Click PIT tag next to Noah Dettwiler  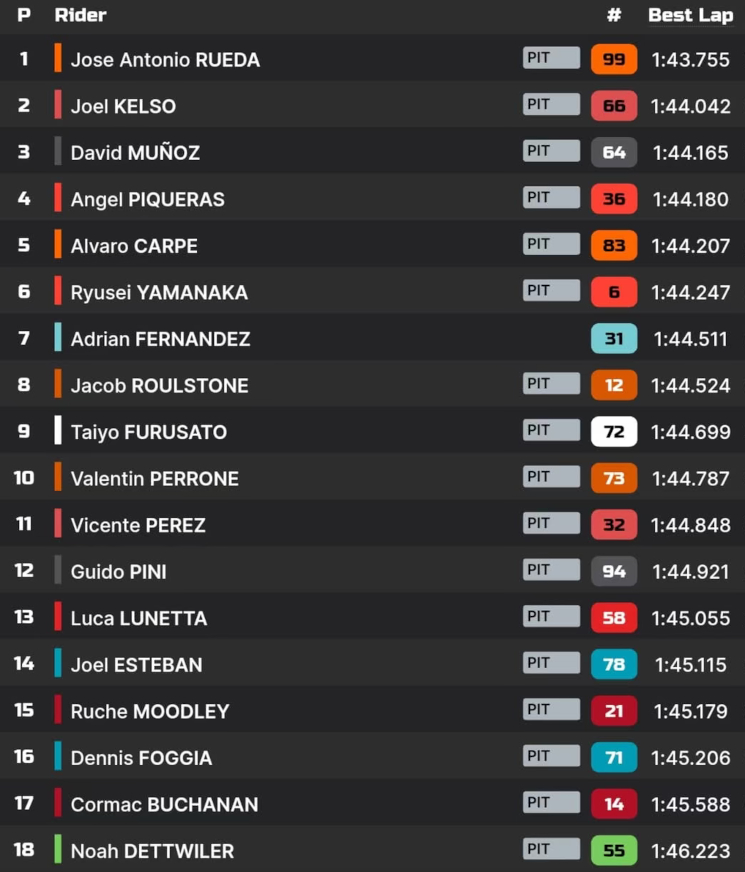click(x=552, y=849)
